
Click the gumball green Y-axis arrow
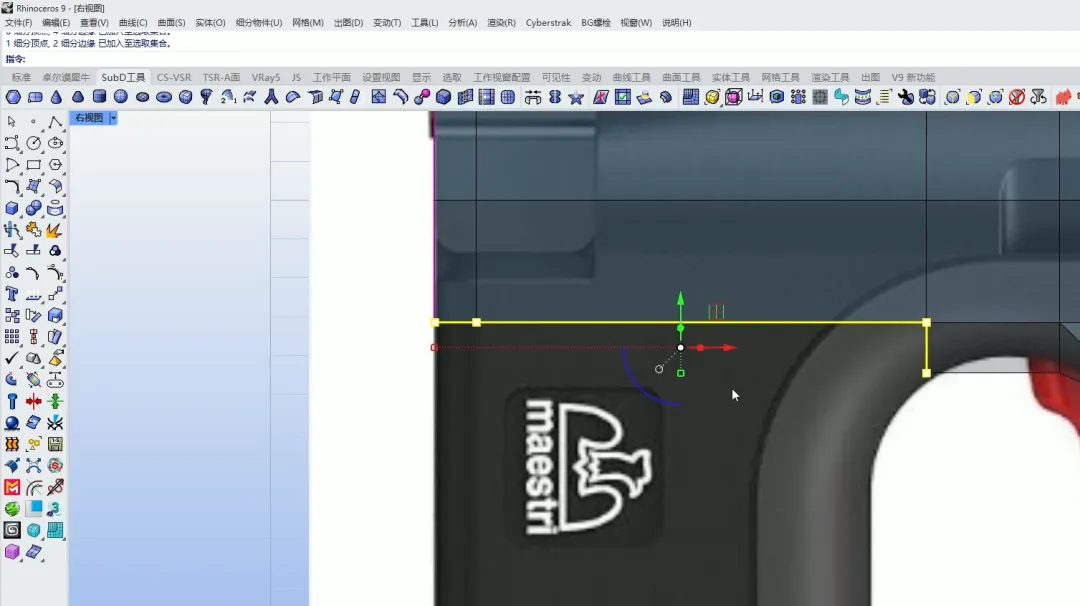(681, 299)
